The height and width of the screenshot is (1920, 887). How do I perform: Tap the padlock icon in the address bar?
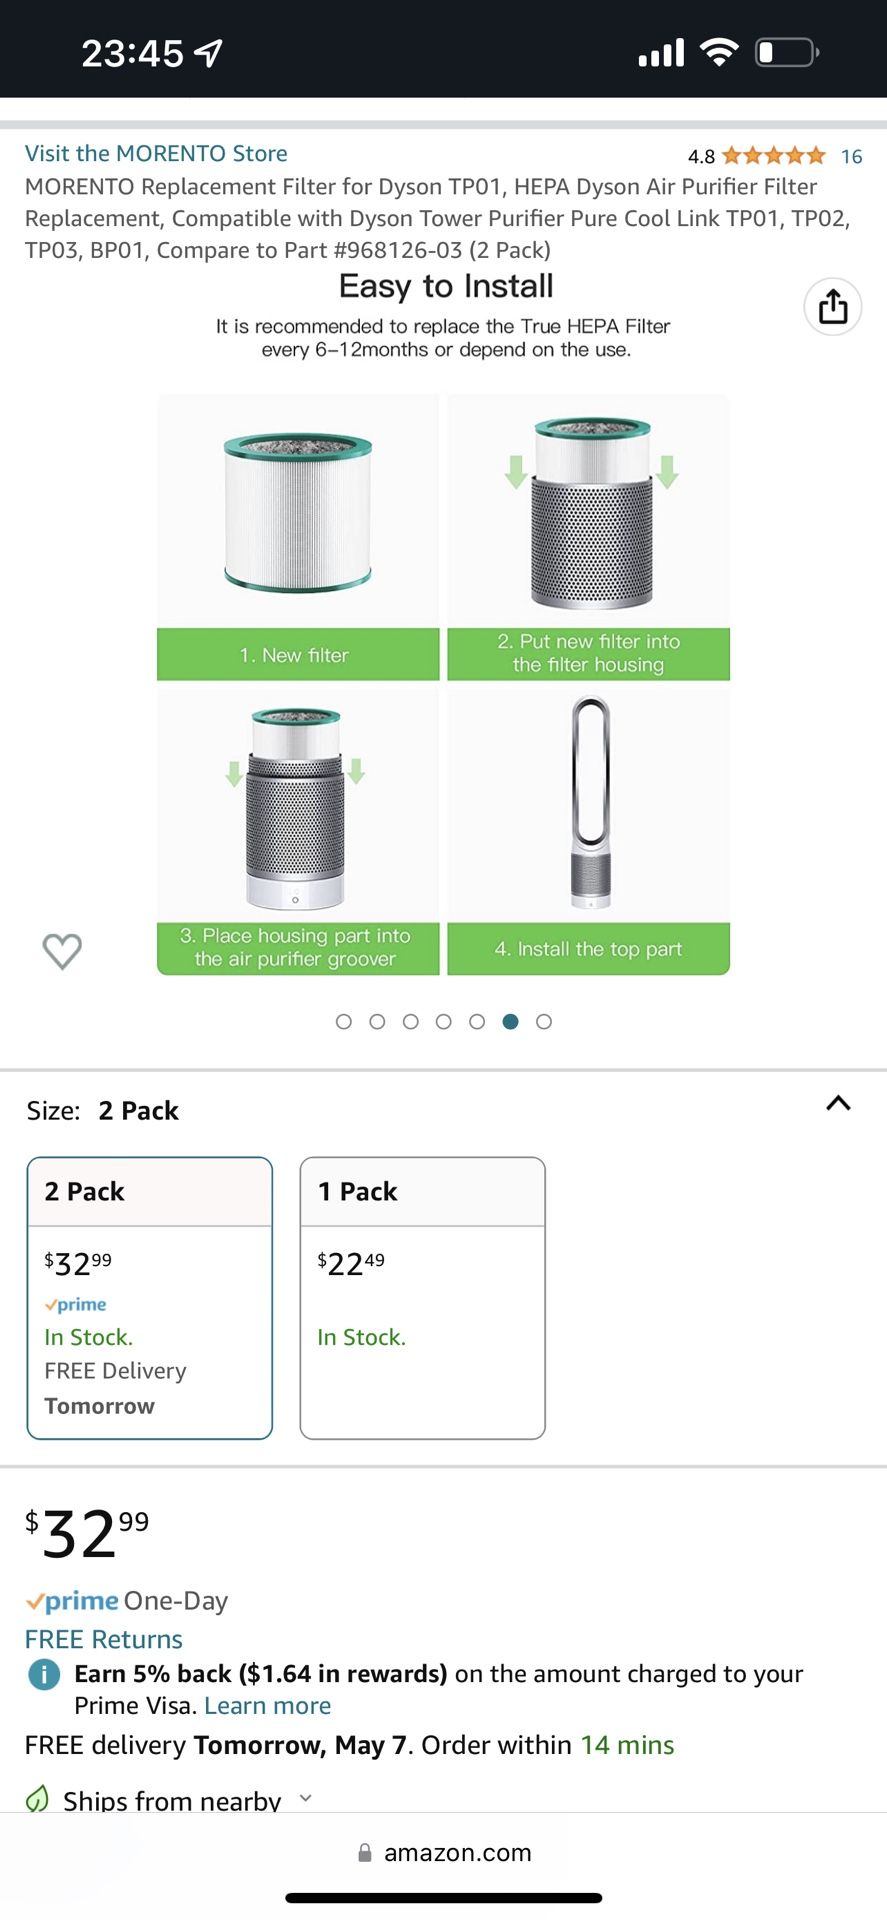(365, 1852)
